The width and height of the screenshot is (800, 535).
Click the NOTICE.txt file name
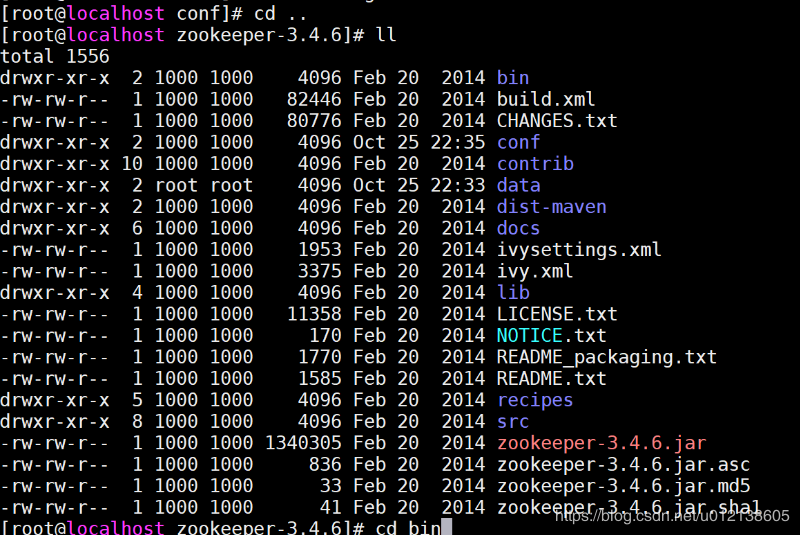(x=551, y=335)
